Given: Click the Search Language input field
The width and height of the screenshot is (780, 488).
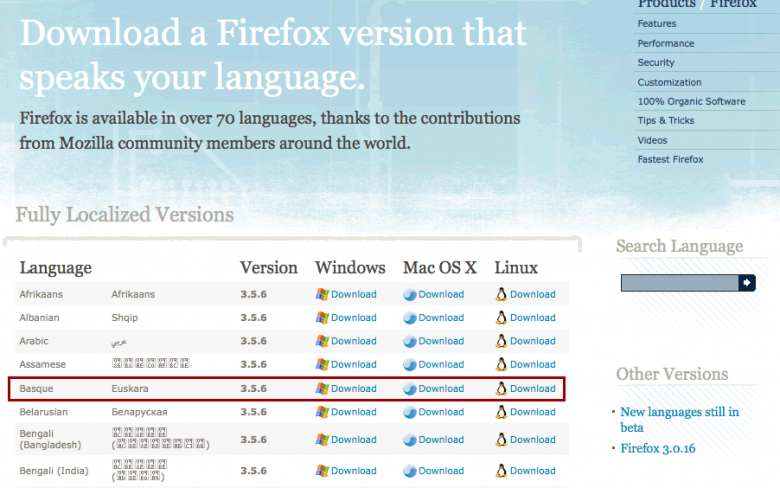Looking at the screenshot, I should pos(680,283).
